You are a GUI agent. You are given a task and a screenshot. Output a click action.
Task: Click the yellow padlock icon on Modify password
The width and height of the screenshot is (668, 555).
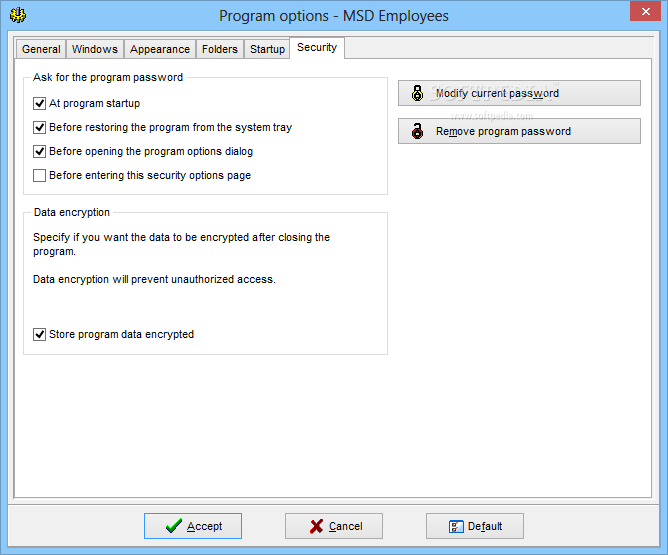click(x=418, y=93)
